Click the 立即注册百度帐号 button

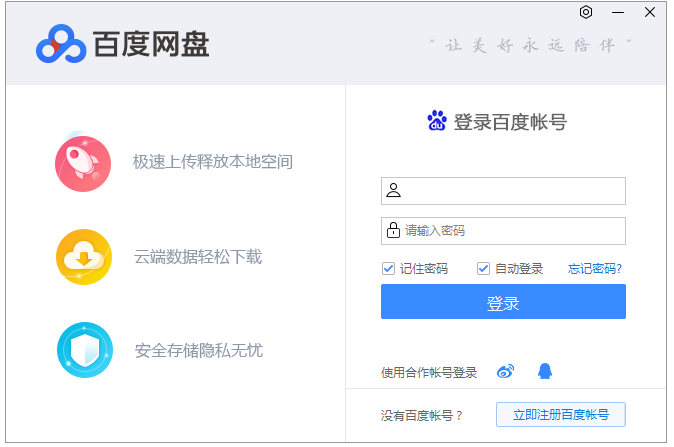point(561,414)
